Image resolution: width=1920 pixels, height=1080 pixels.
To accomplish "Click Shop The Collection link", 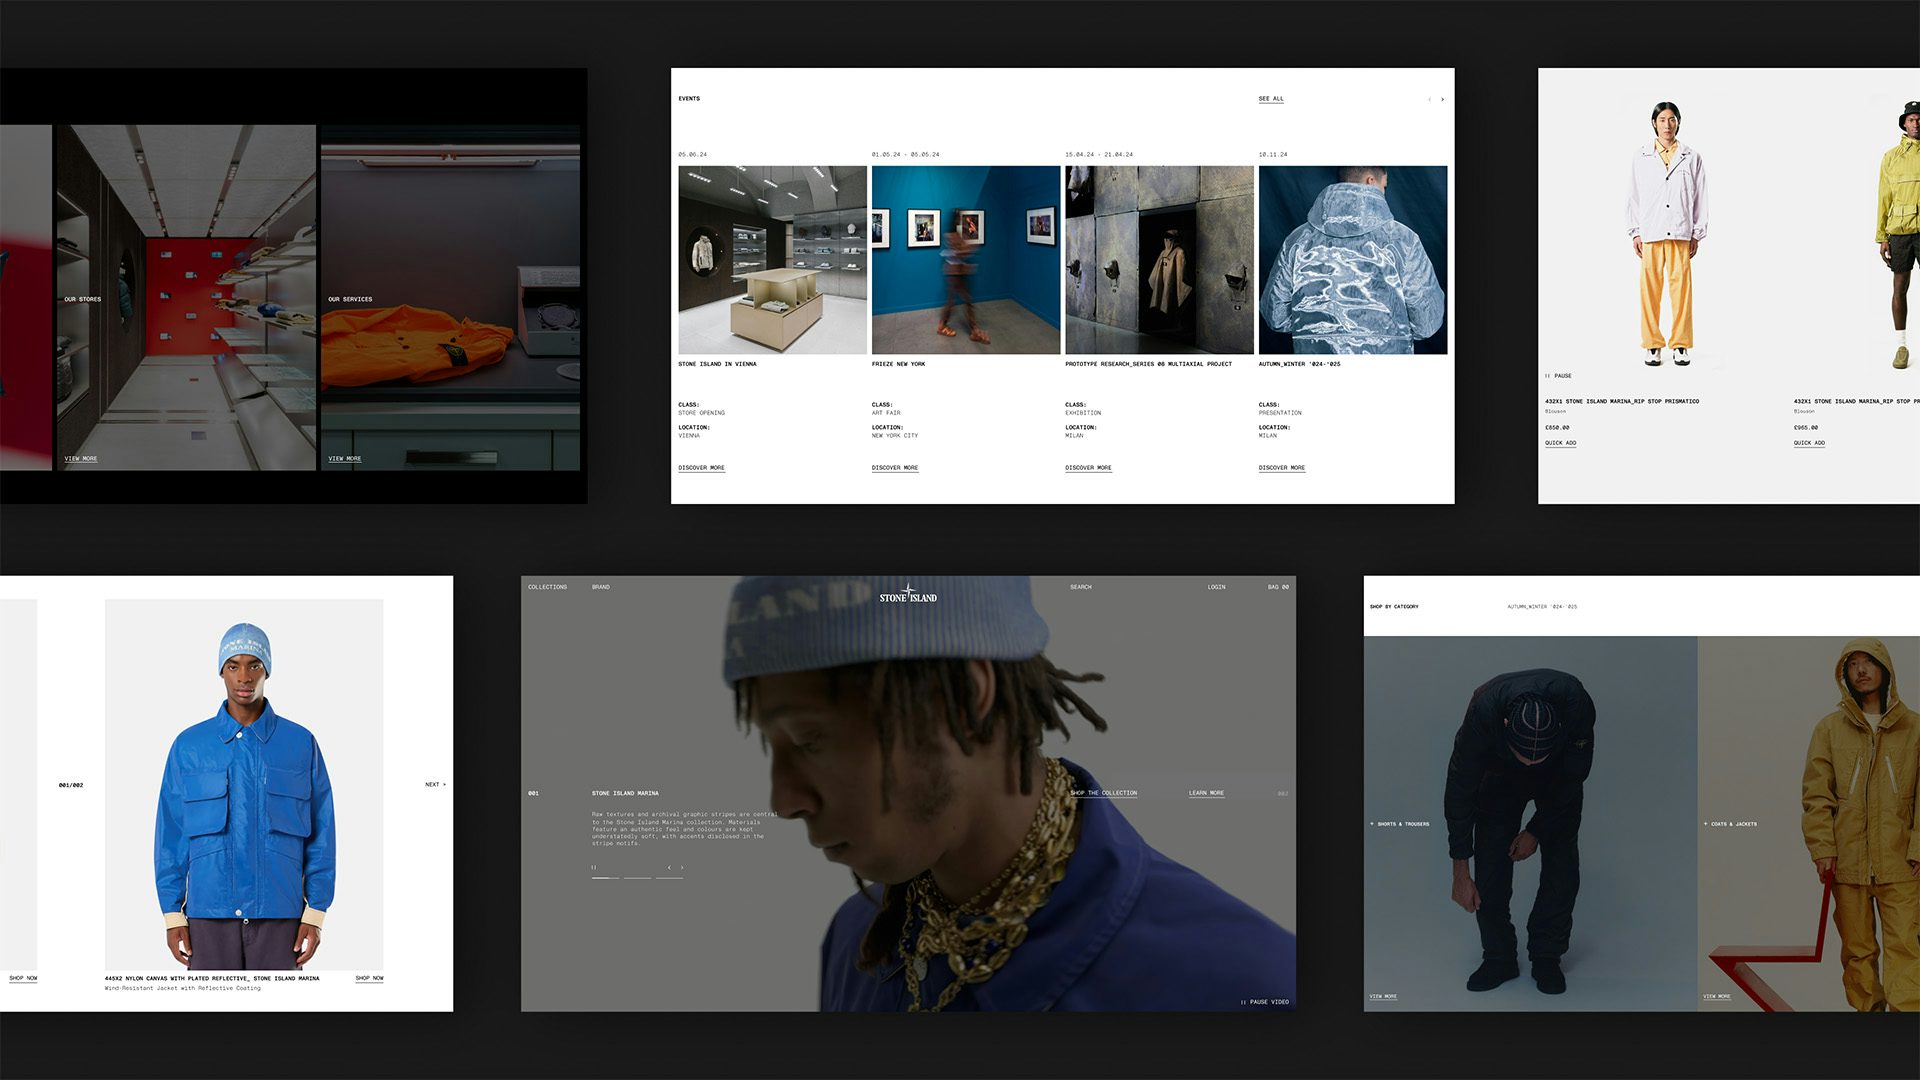I will point(1103,793).
